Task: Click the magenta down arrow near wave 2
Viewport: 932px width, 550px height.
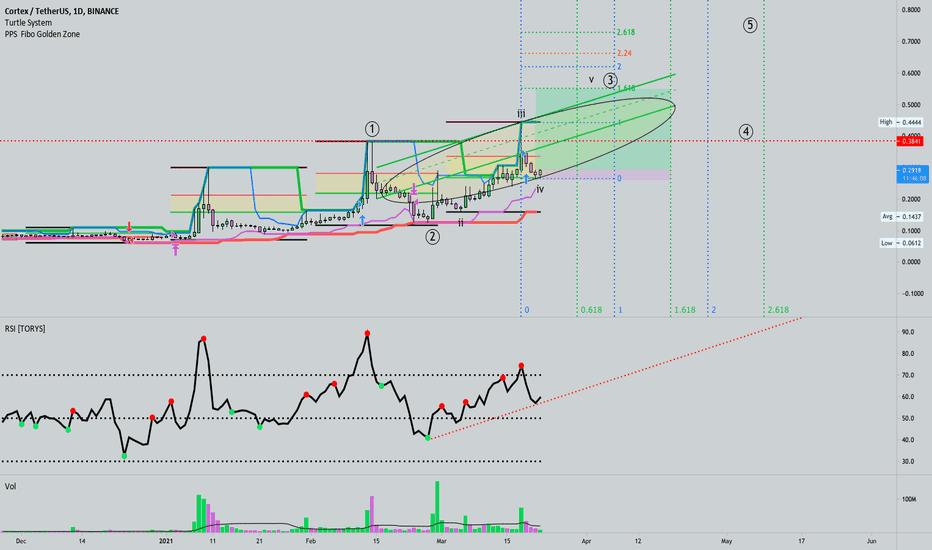Action: [x=414, y=189]
